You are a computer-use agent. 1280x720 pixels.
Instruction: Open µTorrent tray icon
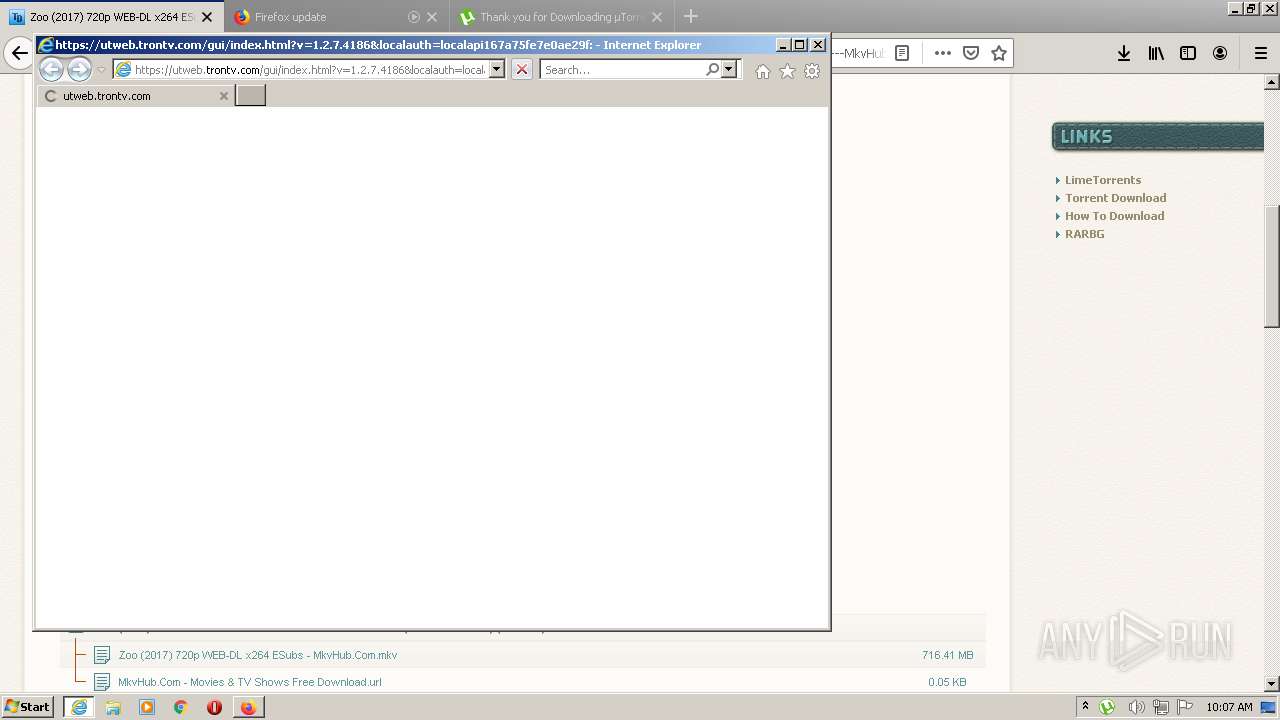coord(1108,707)
